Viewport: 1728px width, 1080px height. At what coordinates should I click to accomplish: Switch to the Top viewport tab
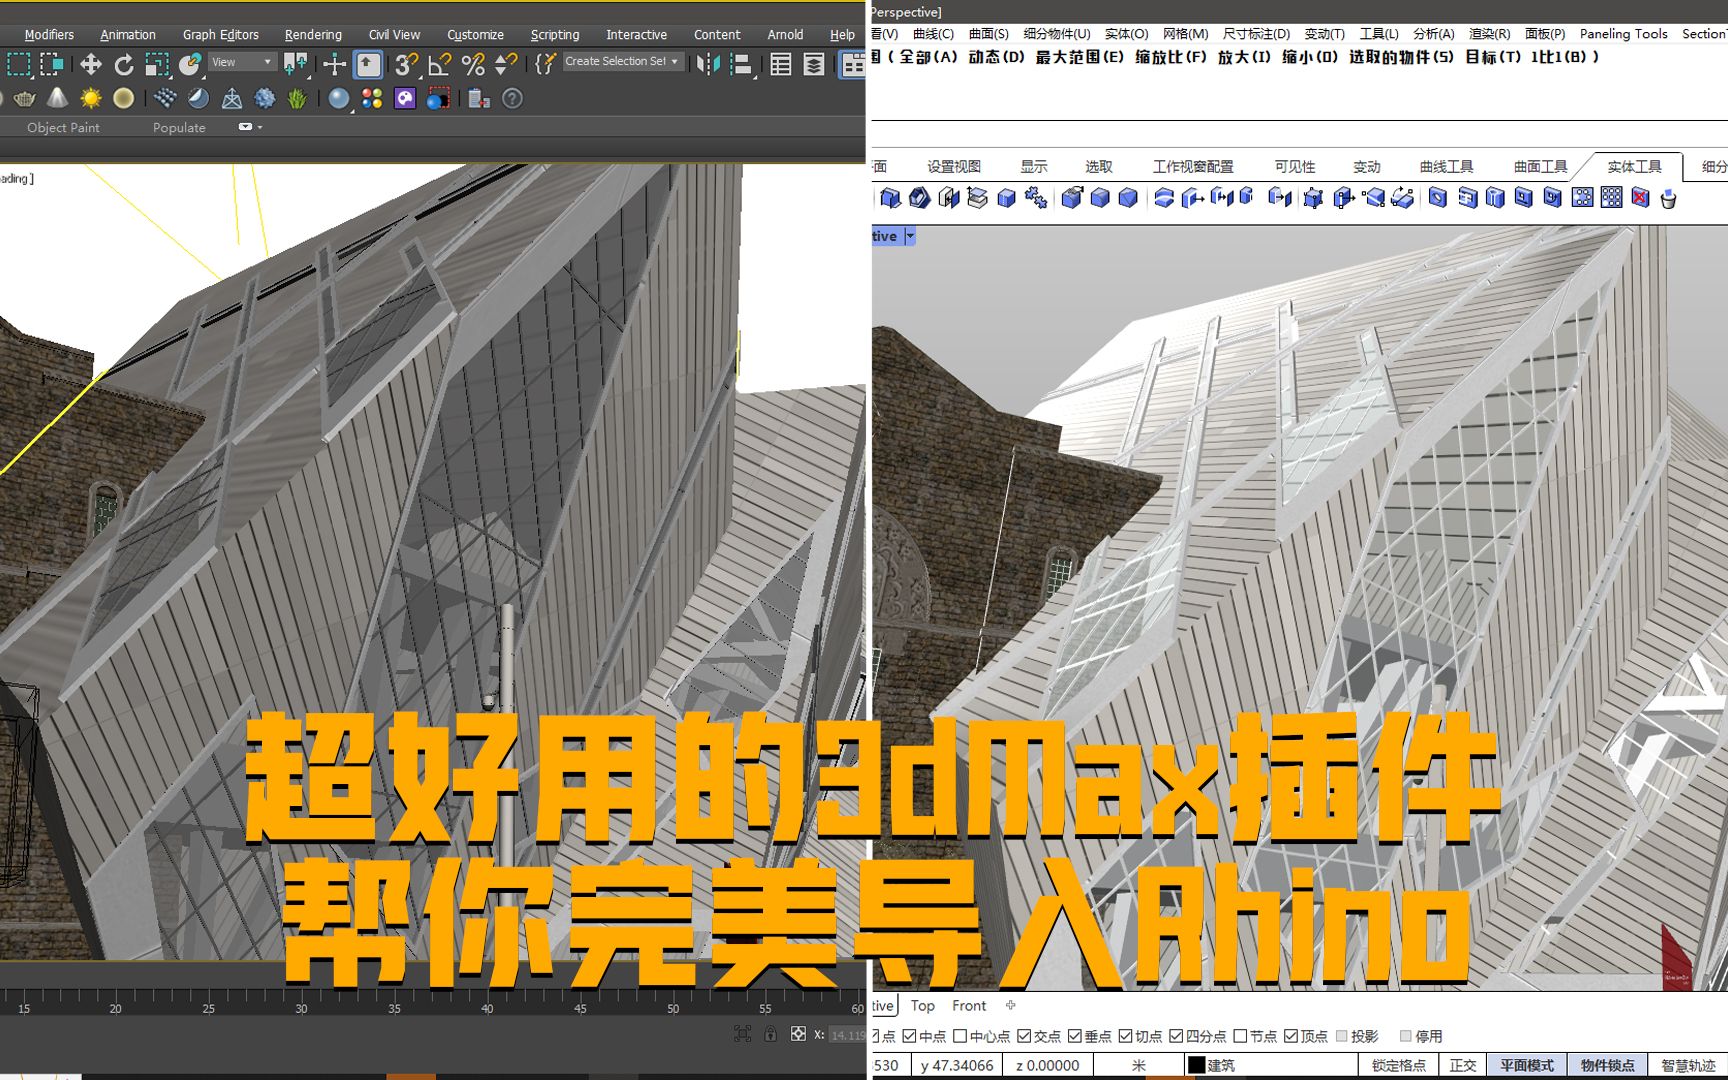click(923, 1006)
